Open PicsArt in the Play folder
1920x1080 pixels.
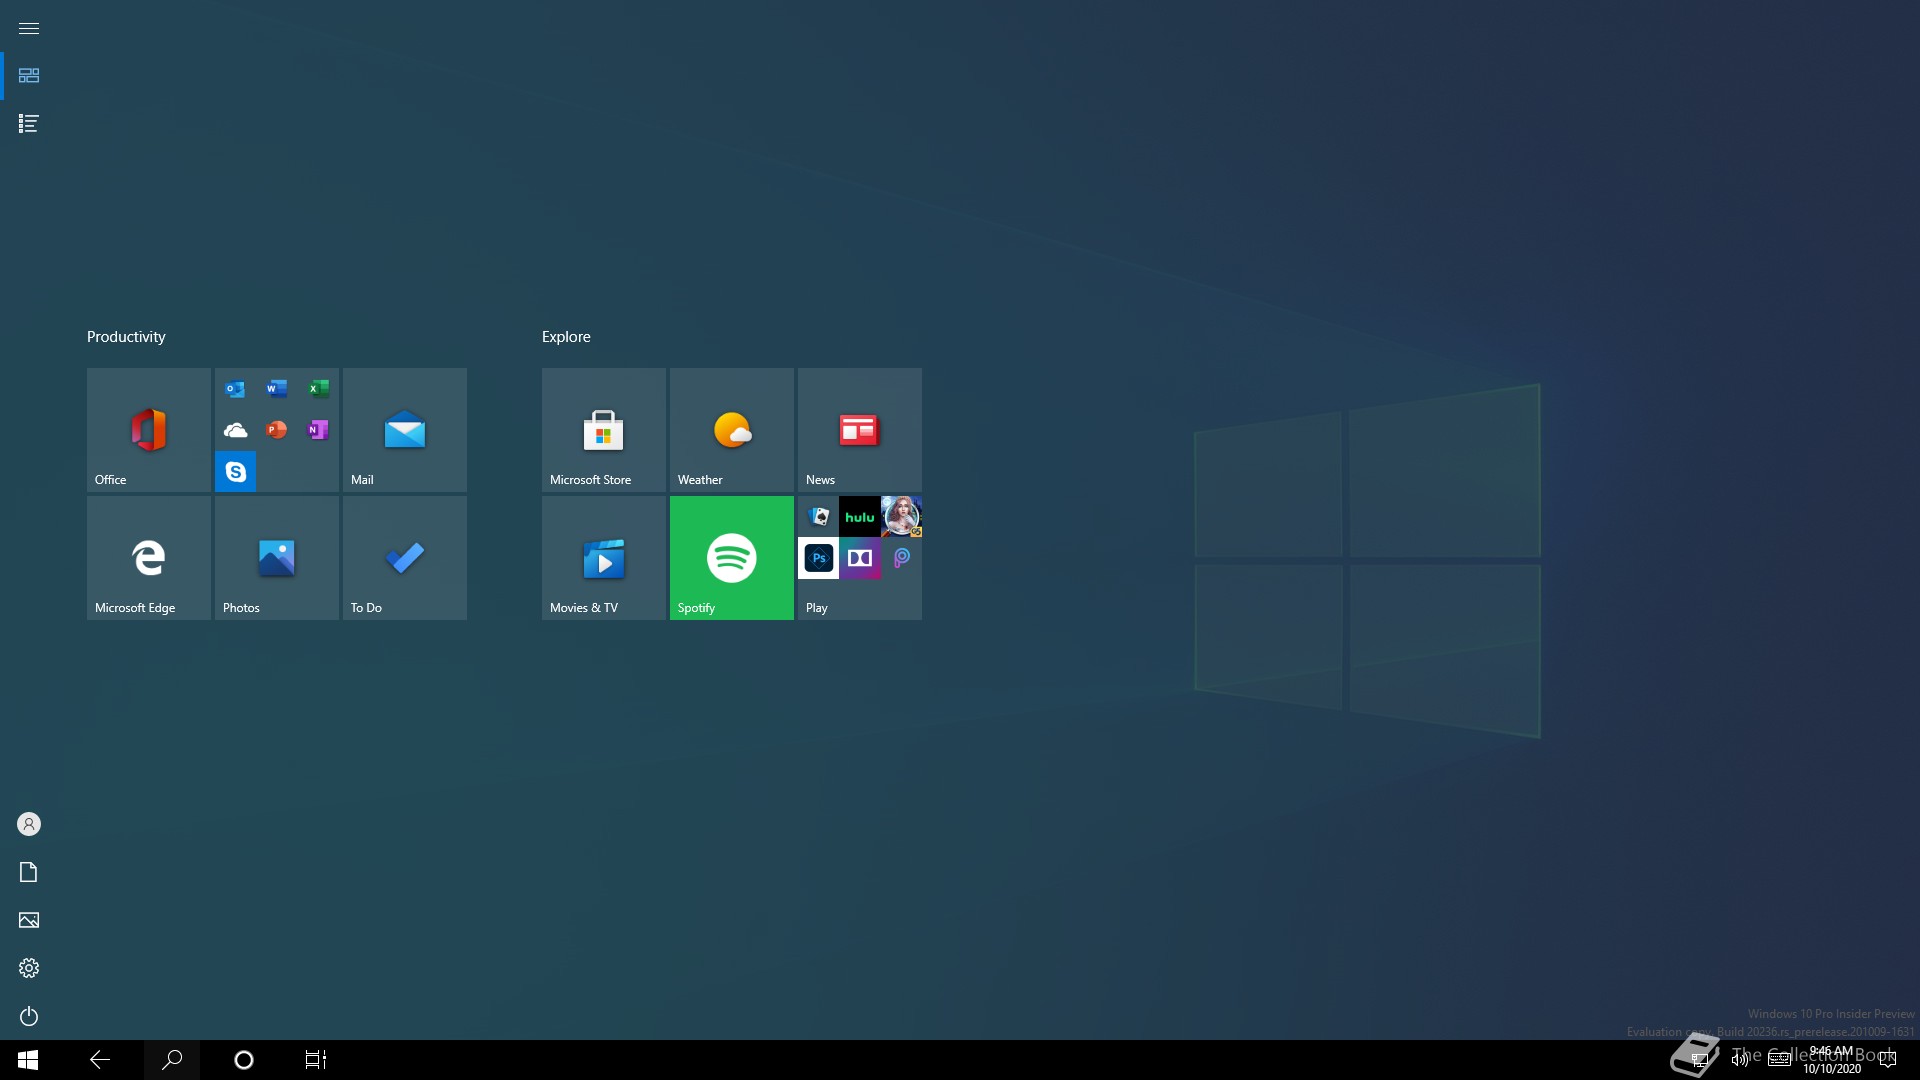click(x=901, y=558)
